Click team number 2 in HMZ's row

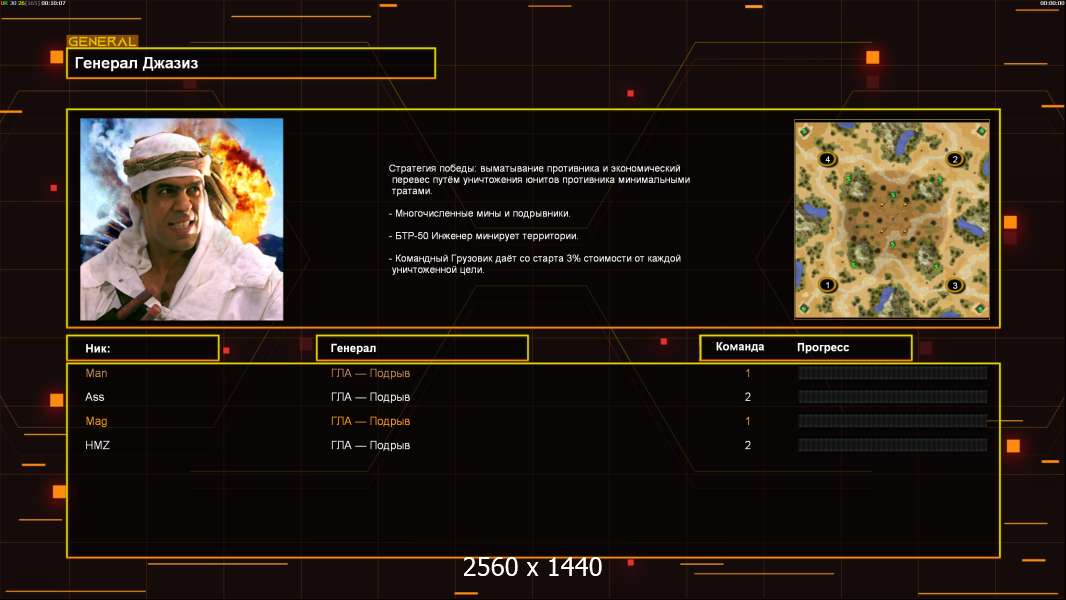[x=748, y=445]
